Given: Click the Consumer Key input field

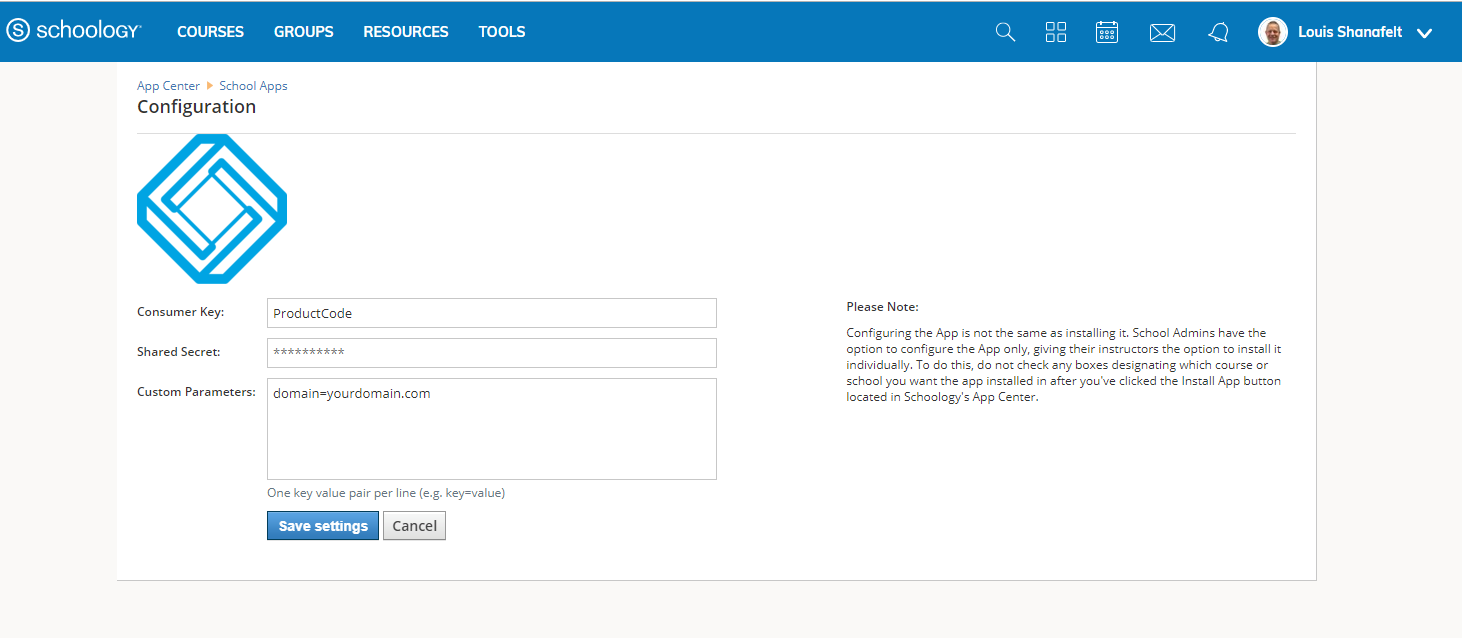Looking at the screenshot, I should coord(492,313).
